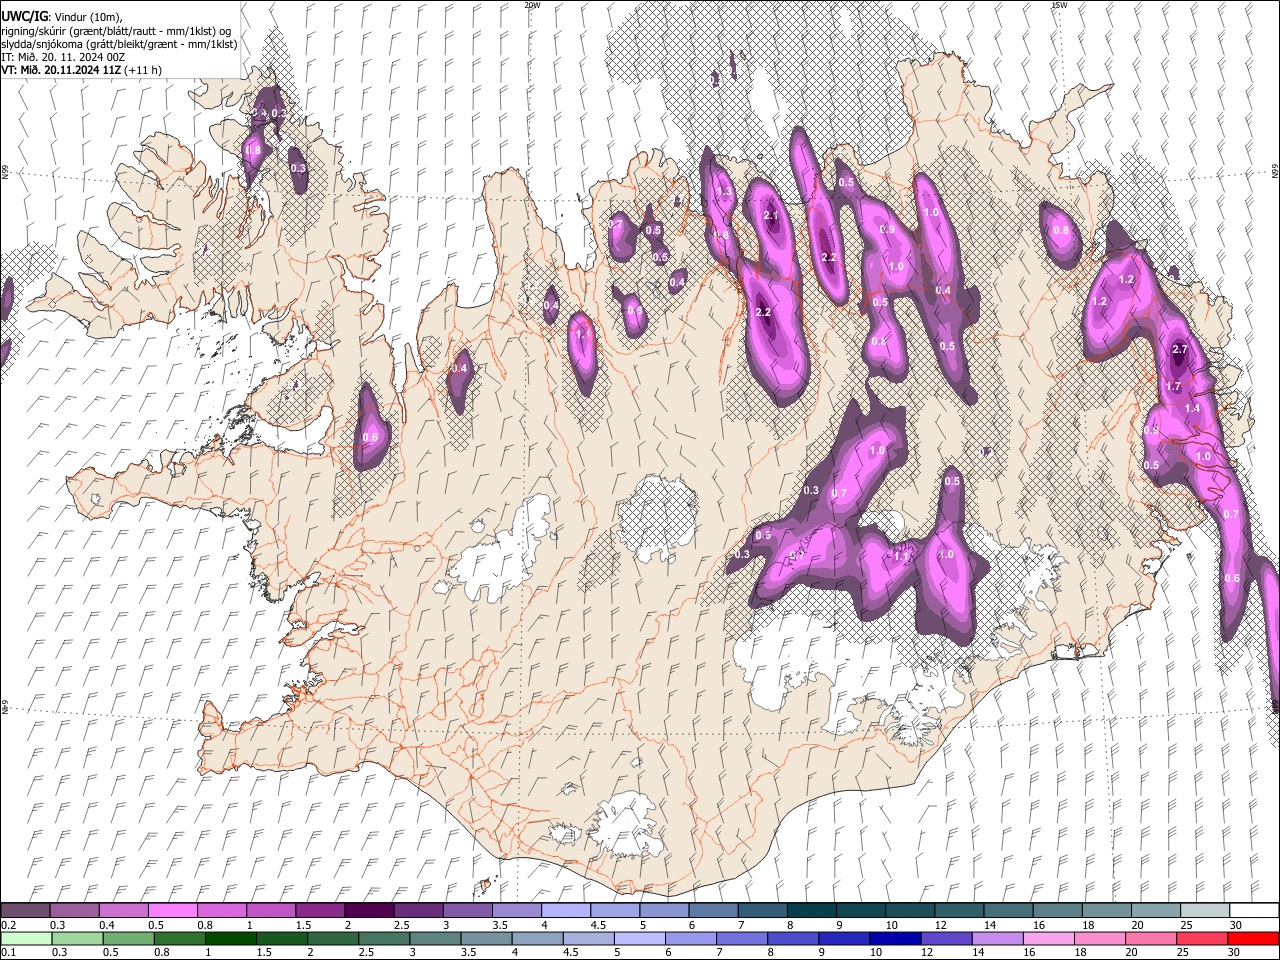Click the deep navy 10–12 rain legend swatch
The width and height of the screenshot is (1280, 960).
click(894, 938)
